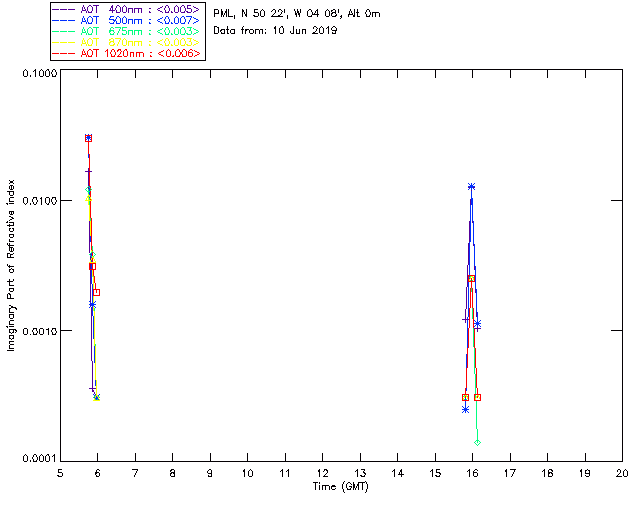Click the topmost red square marker near 0.03

click(89, 138)
